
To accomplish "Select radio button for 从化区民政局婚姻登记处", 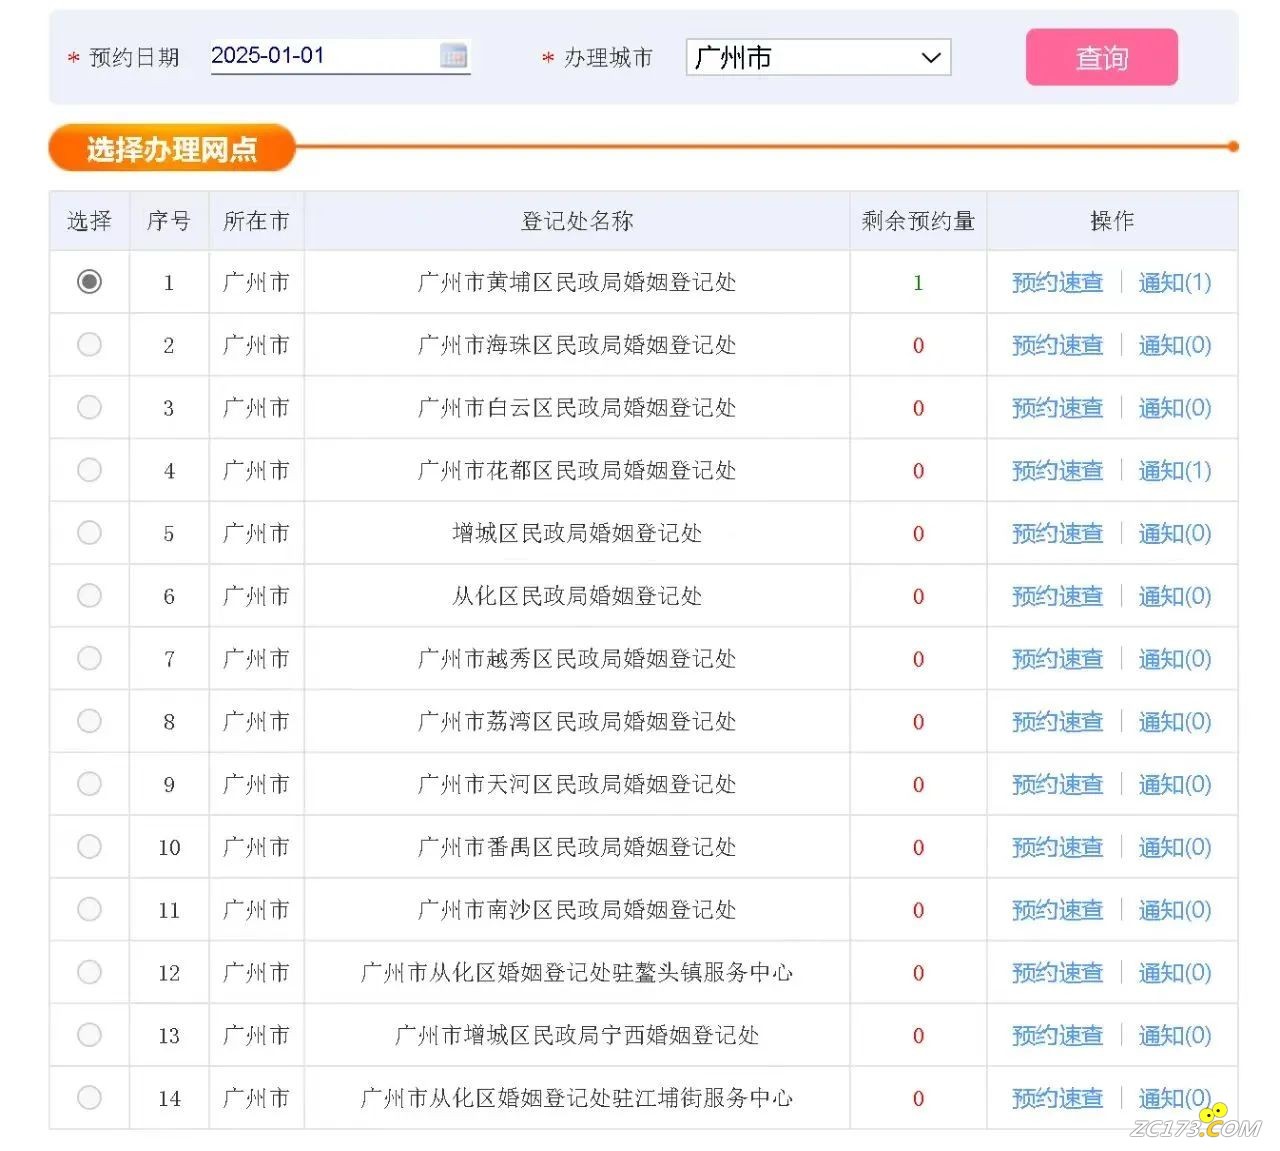I will pyautogui.click(x=89, y=596).
